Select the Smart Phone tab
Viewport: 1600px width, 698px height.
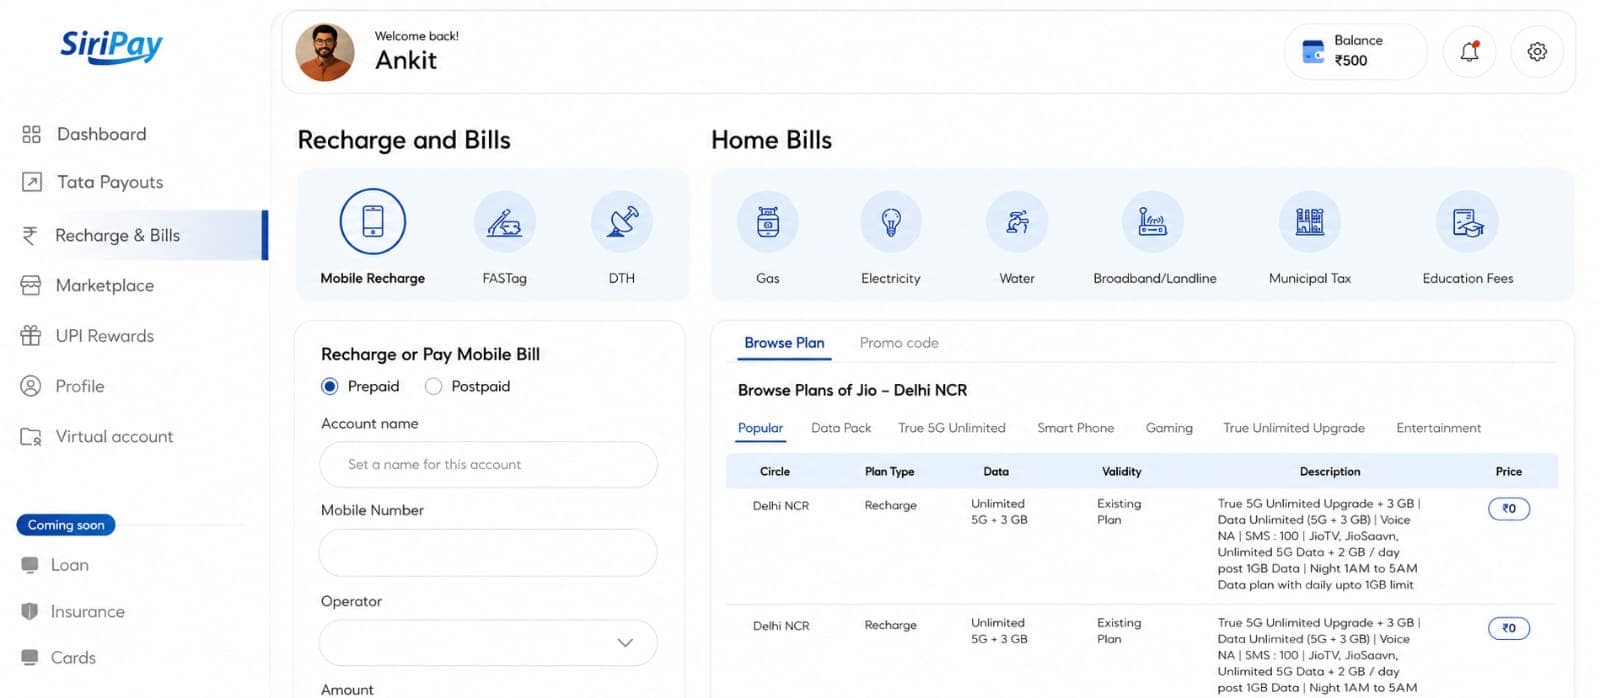pos(1075,428)
